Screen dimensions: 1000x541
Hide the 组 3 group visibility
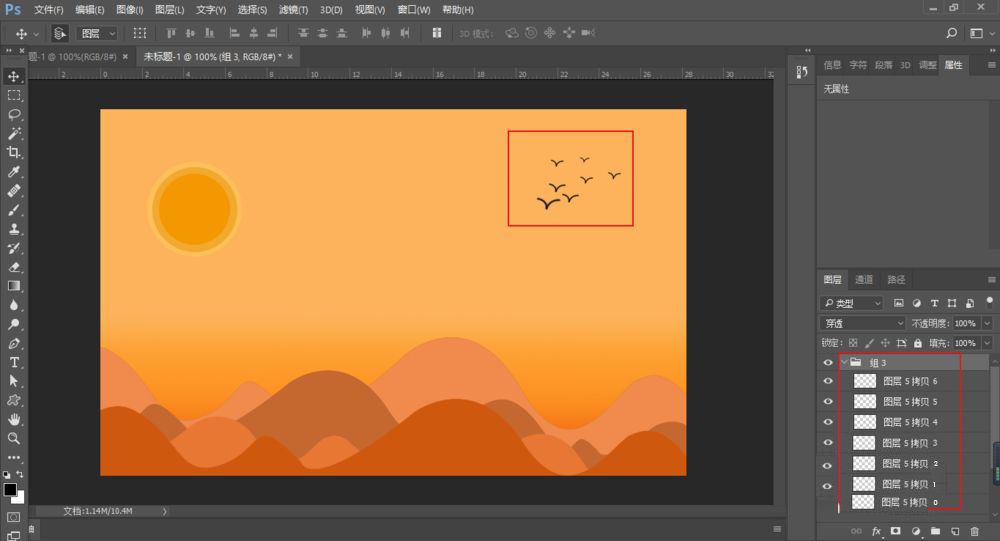pyautogui.click(x=827, y=363)
